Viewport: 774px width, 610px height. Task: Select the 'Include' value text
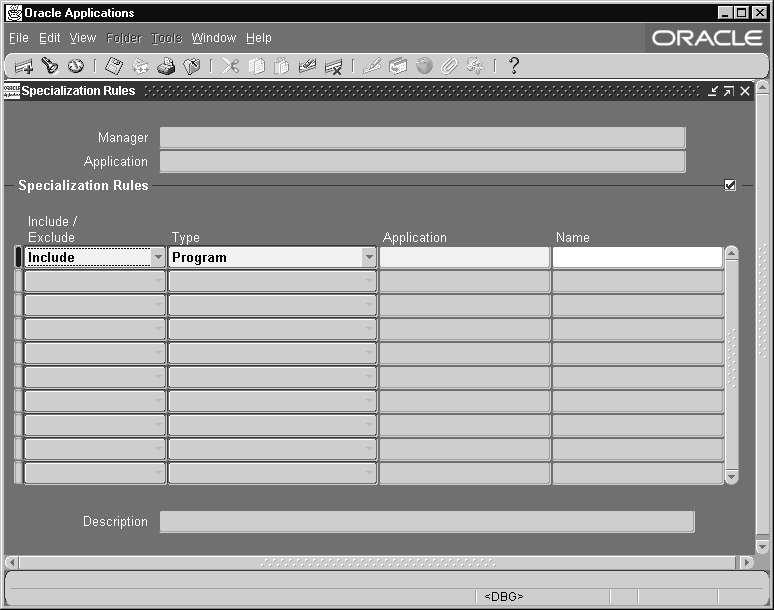click(51, 258)
